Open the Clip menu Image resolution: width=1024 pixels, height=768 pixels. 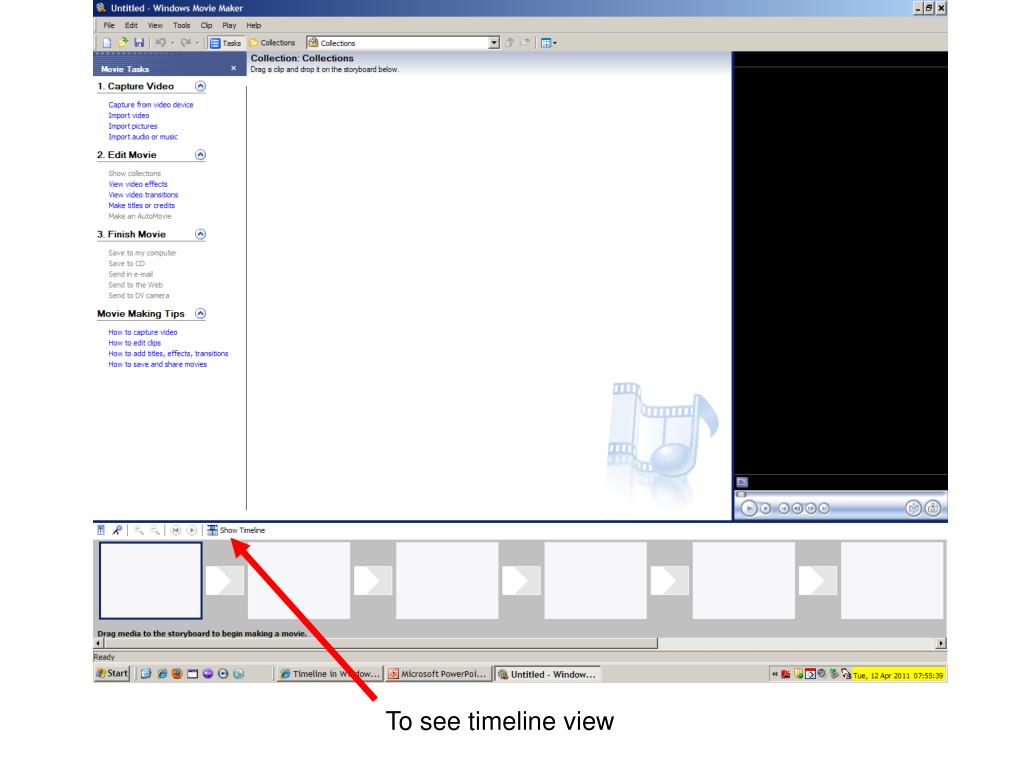click(206, 25)
